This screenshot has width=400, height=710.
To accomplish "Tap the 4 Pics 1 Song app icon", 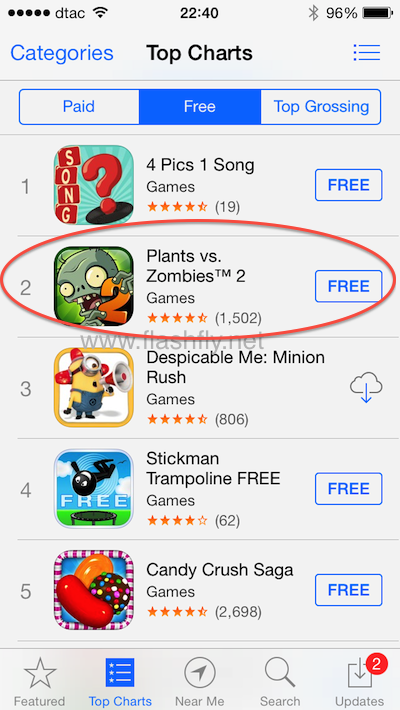I will 94,185.
